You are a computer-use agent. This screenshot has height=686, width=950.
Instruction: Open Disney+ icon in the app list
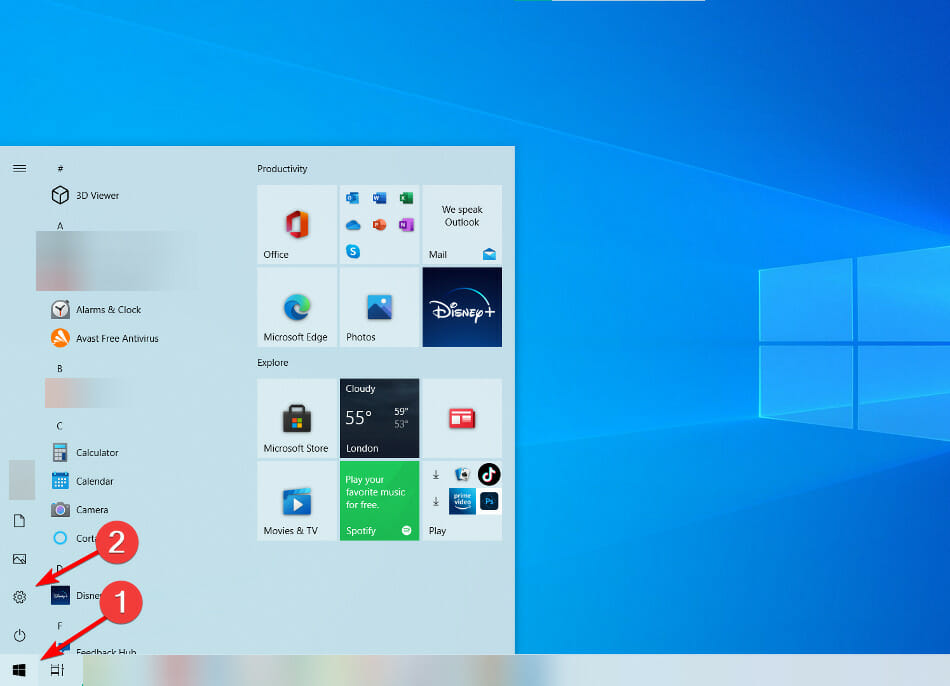pyautogui.click(x=60, y=595)
